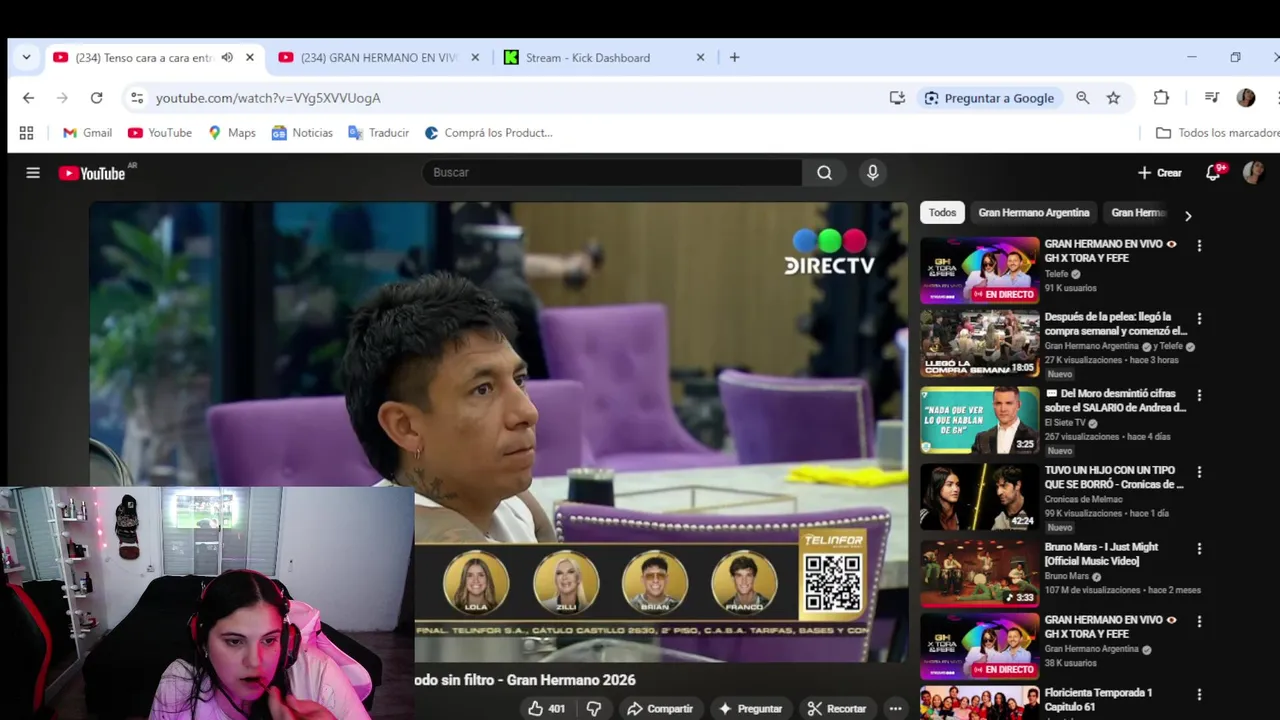The width and height of the screenshot is (1280, 720).
Task: Open Gmail bookmark
Action: pyautogui.click(x=87, y=132)
